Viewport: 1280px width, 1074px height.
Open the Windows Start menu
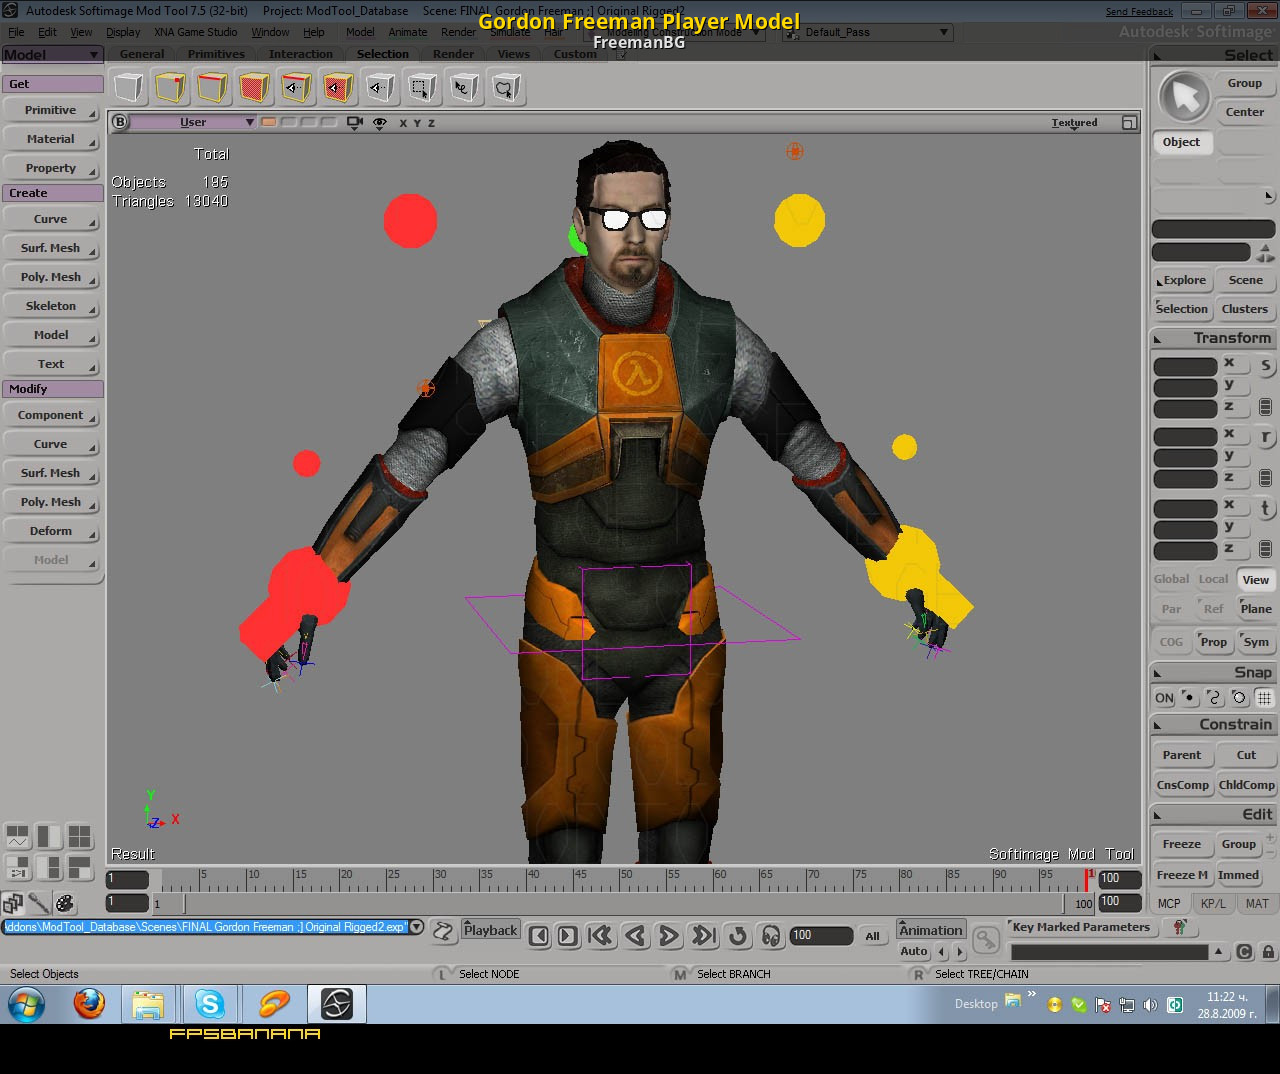tap(26, 1004)
